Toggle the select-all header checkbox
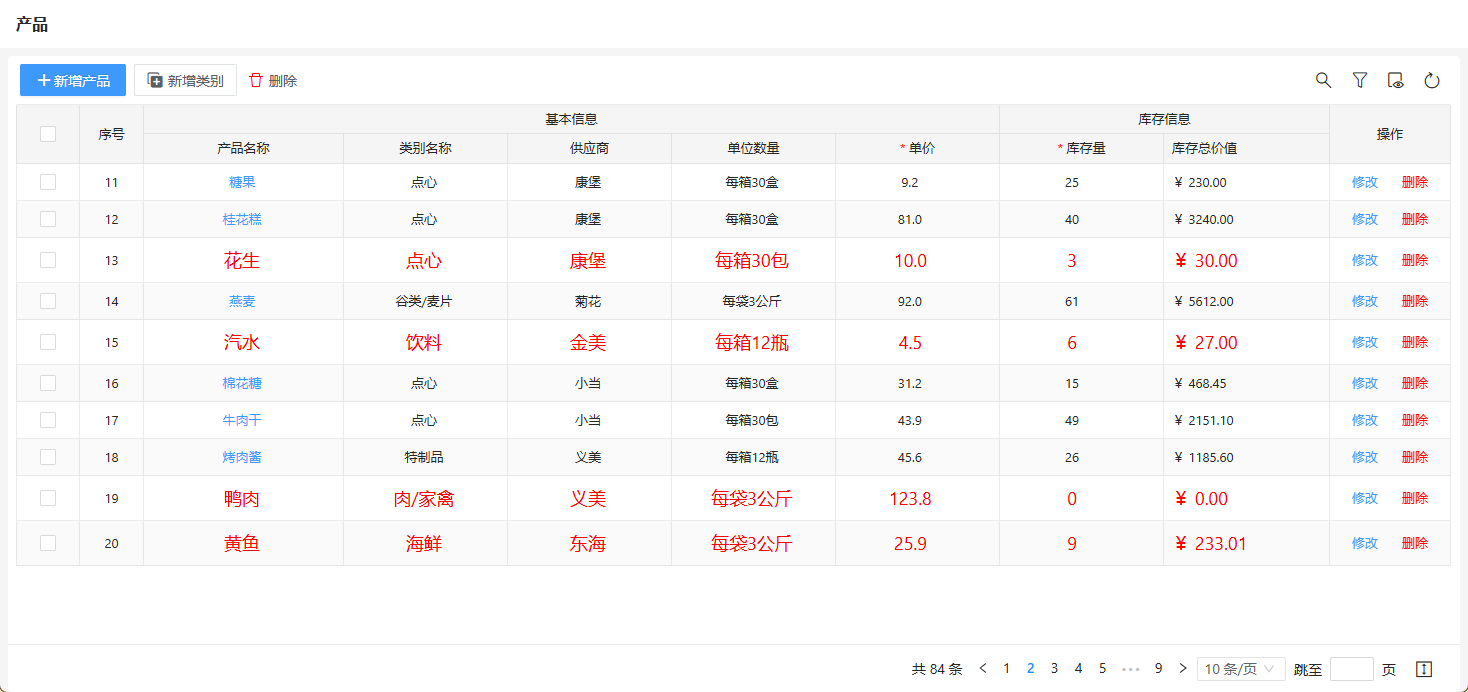 click(x=48, y=134)
